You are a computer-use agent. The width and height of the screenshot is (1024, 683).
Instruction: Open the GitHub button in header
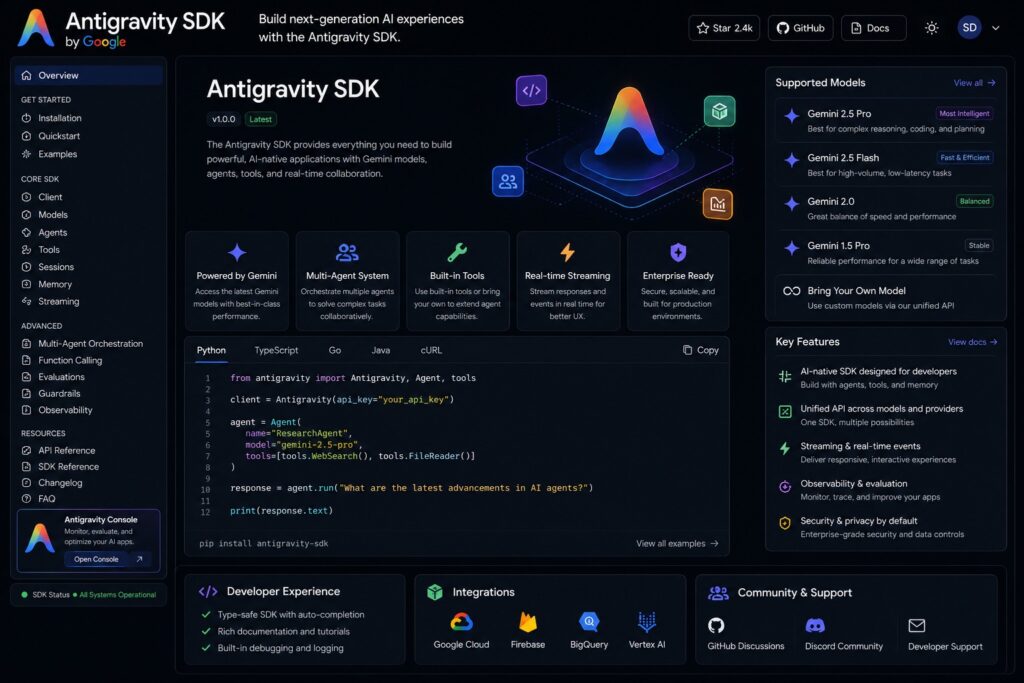tap(801, 28)
